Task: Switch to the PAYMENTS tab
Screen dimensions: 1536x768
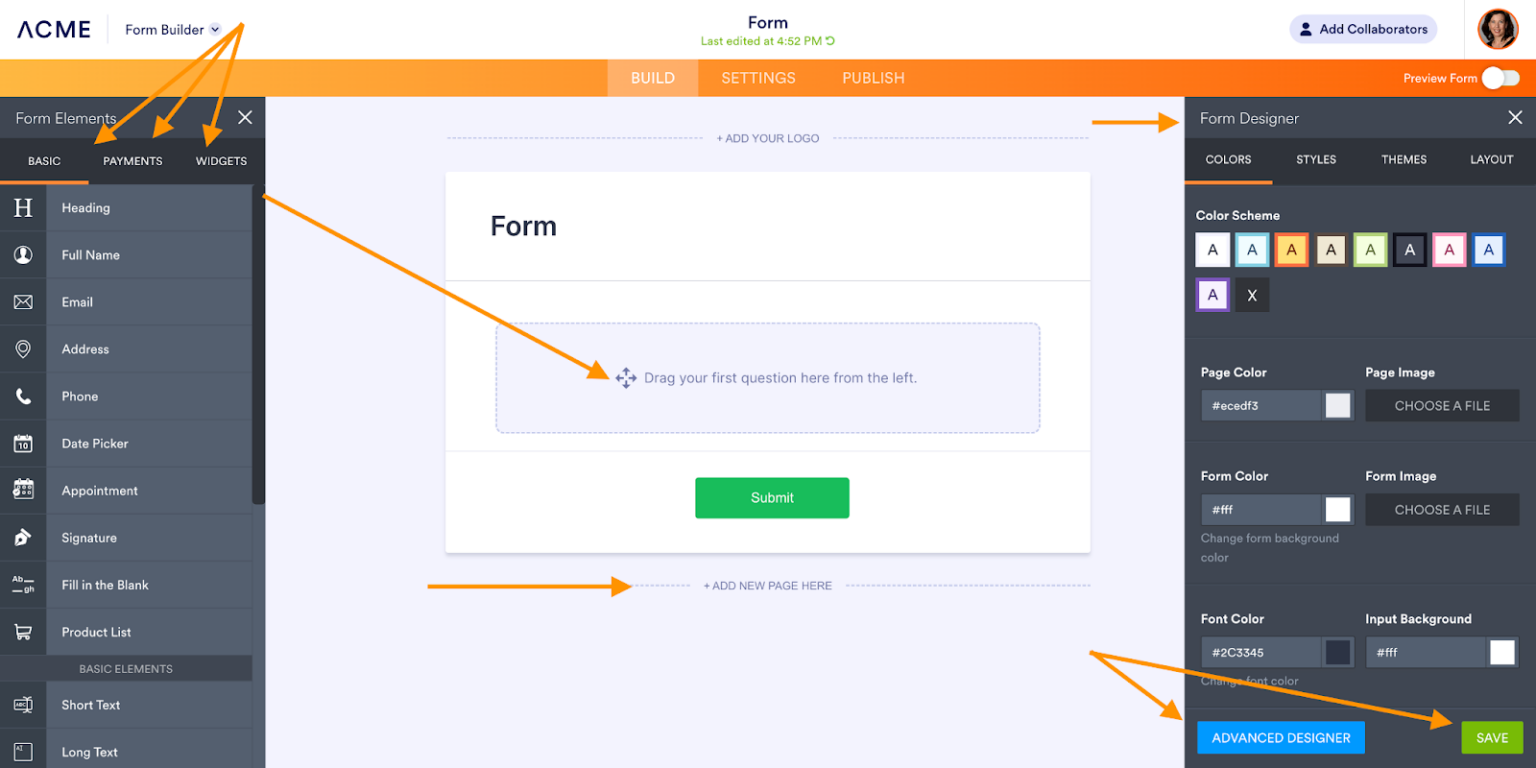Action: pyautogui.click(x=132, y=160)
